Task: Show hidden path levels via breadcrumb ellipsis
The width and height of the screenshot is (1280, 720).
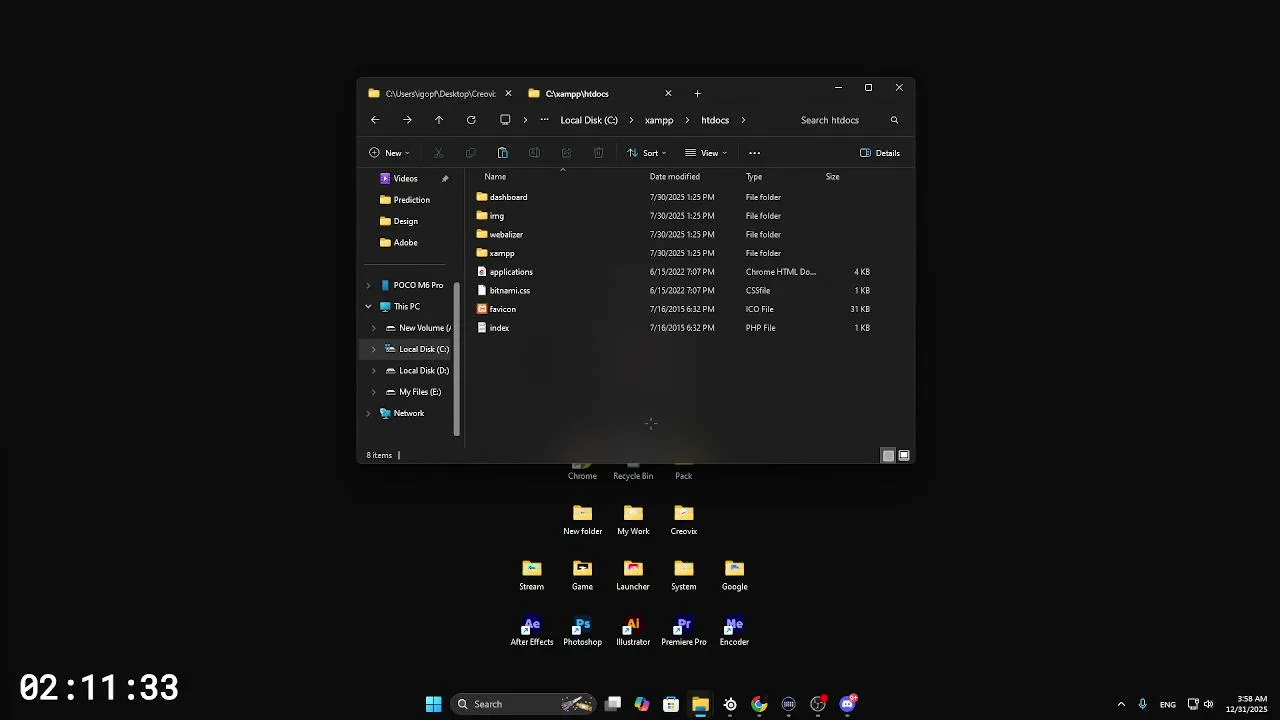Action: pyautogui.click(x=544, y=120)
